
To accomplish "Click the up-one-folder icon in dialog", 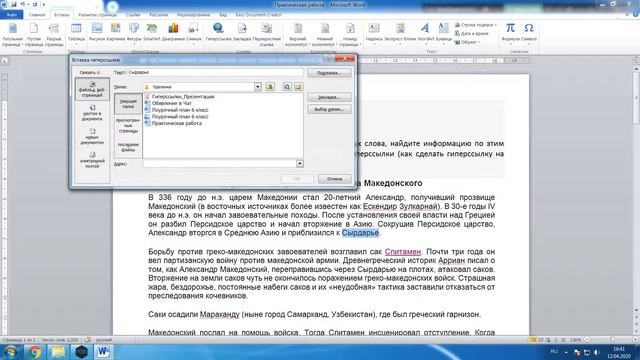I will click(270, 87).
